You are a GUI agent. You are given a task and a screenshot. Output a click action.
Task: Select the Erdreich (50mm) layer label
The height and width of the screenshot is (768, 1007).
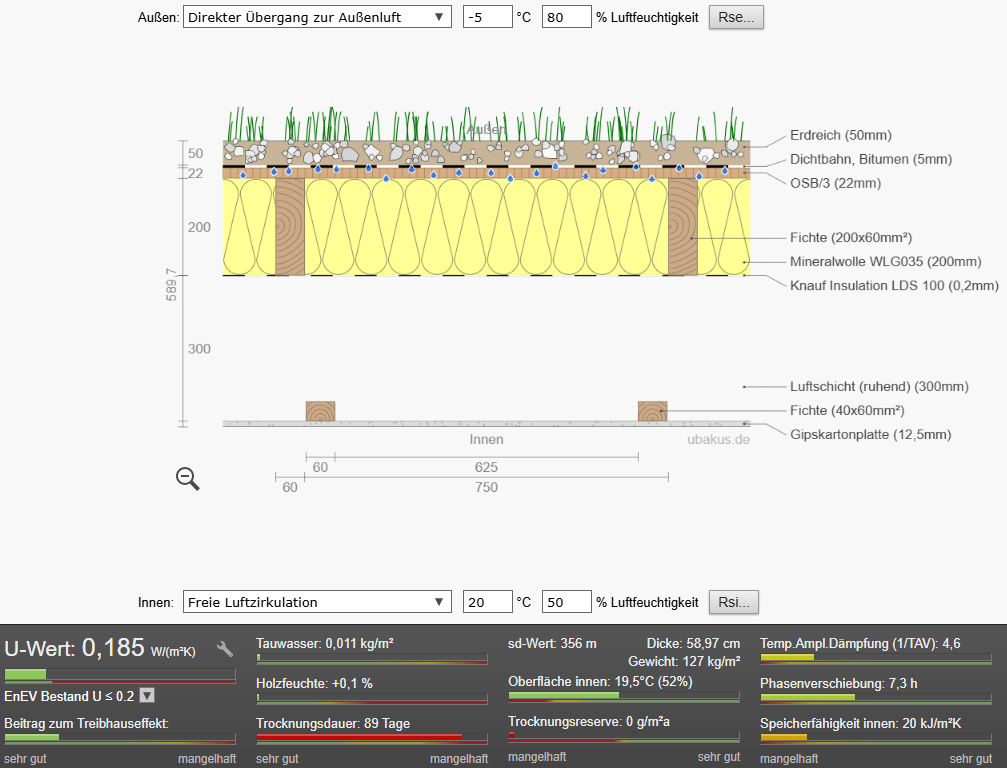(840, 135)
